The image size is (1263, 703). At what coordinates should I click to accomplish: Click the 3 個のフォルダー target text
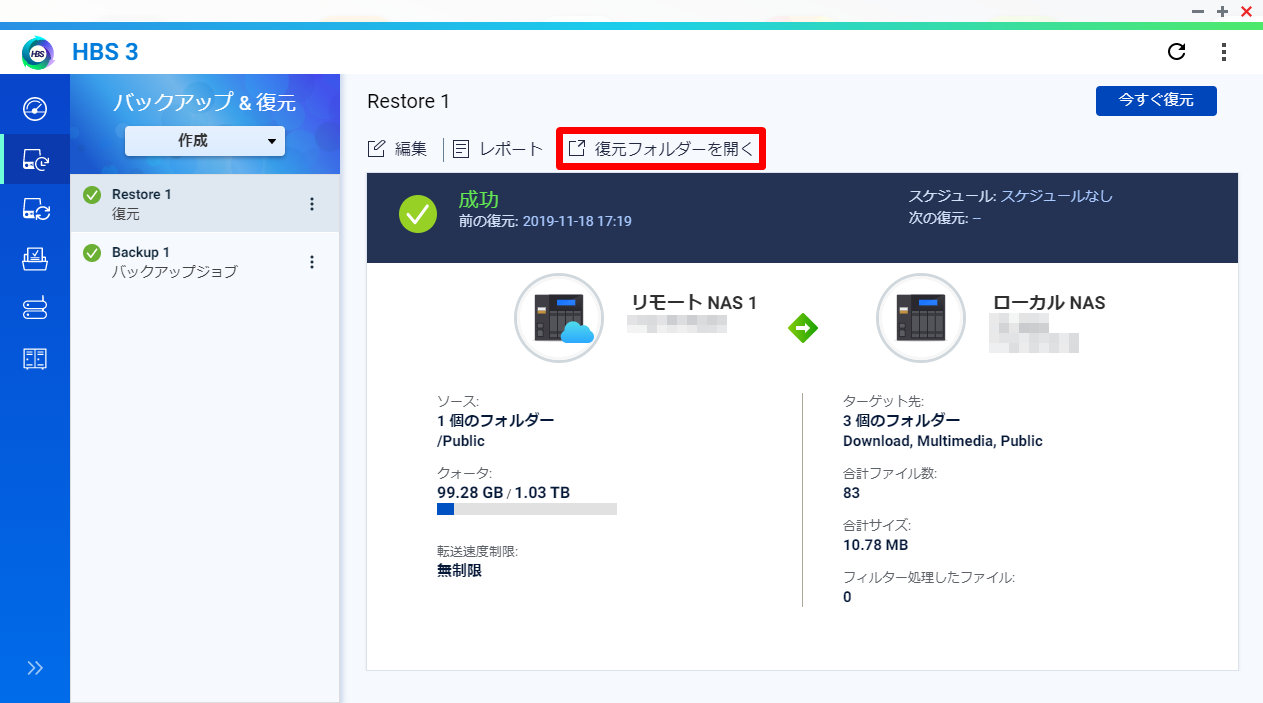click(901, 420)
